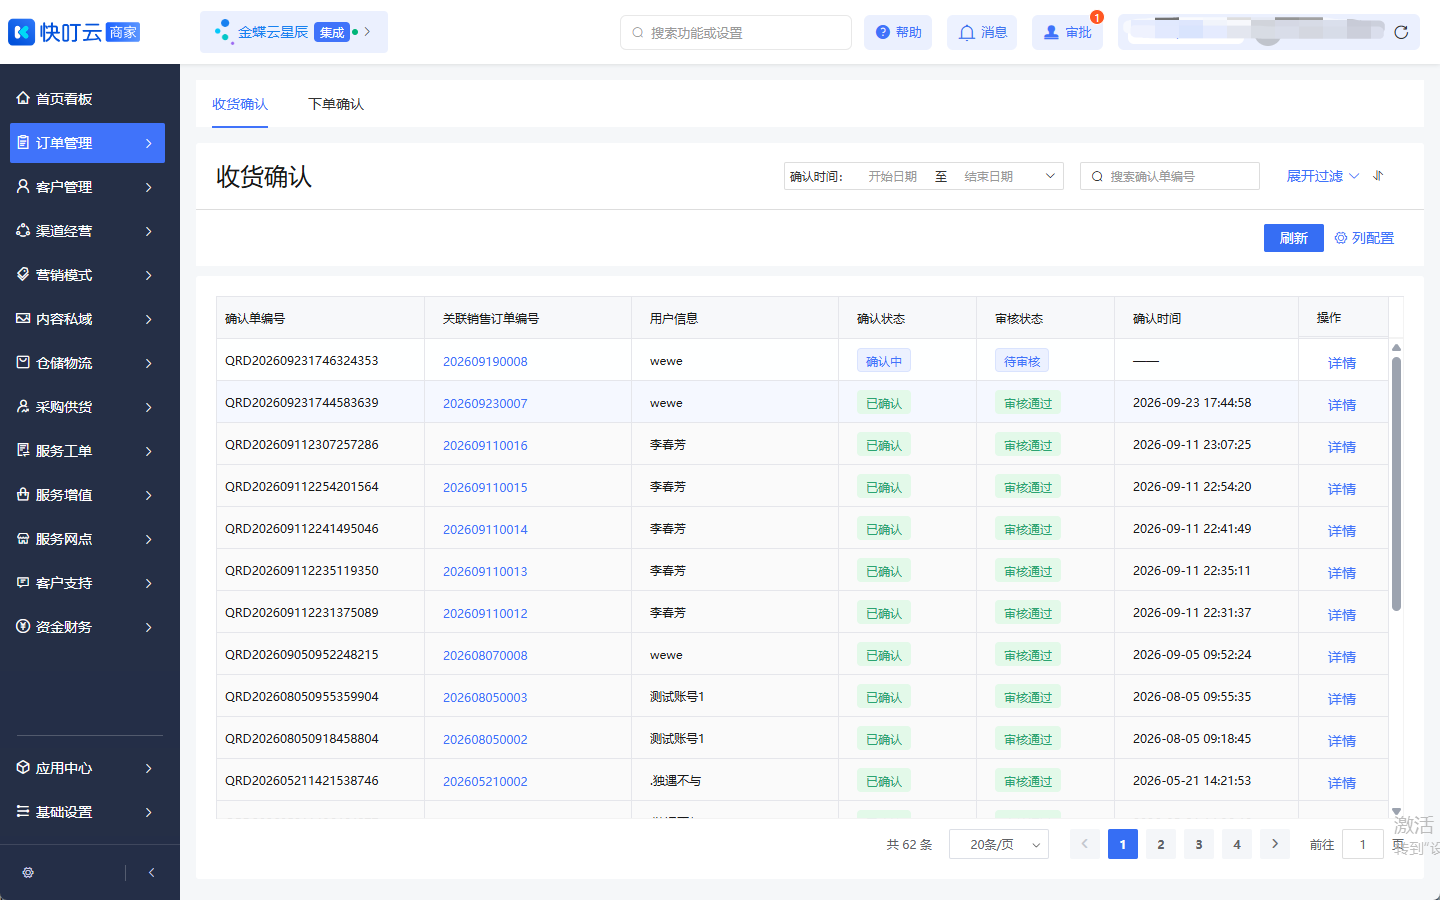Open the 审批 approvals button

(x=1067, y=33)
